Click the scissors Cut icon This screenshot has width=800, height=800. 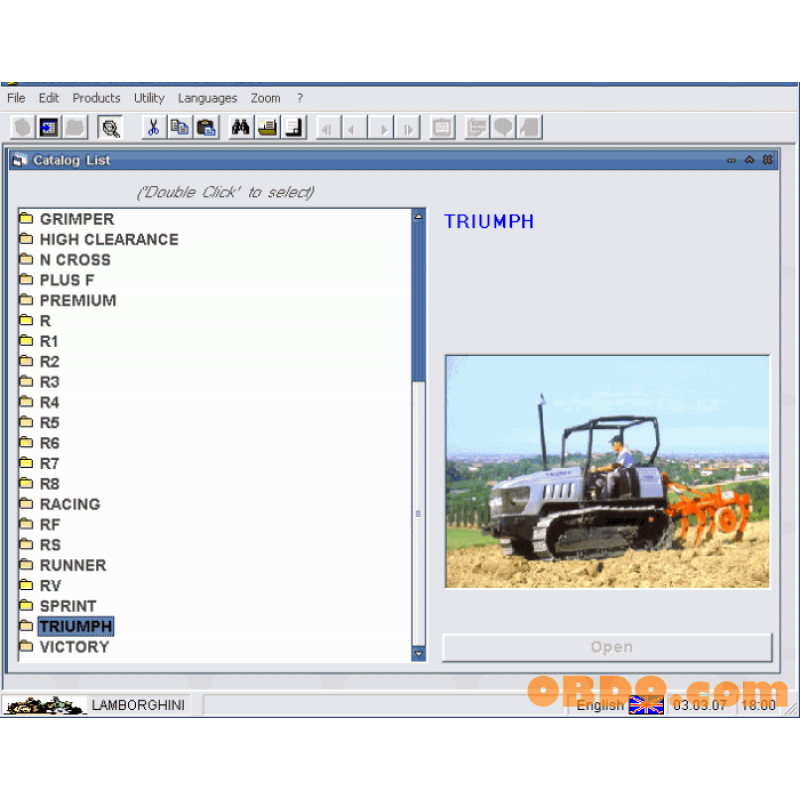click(x=154, y=127)
